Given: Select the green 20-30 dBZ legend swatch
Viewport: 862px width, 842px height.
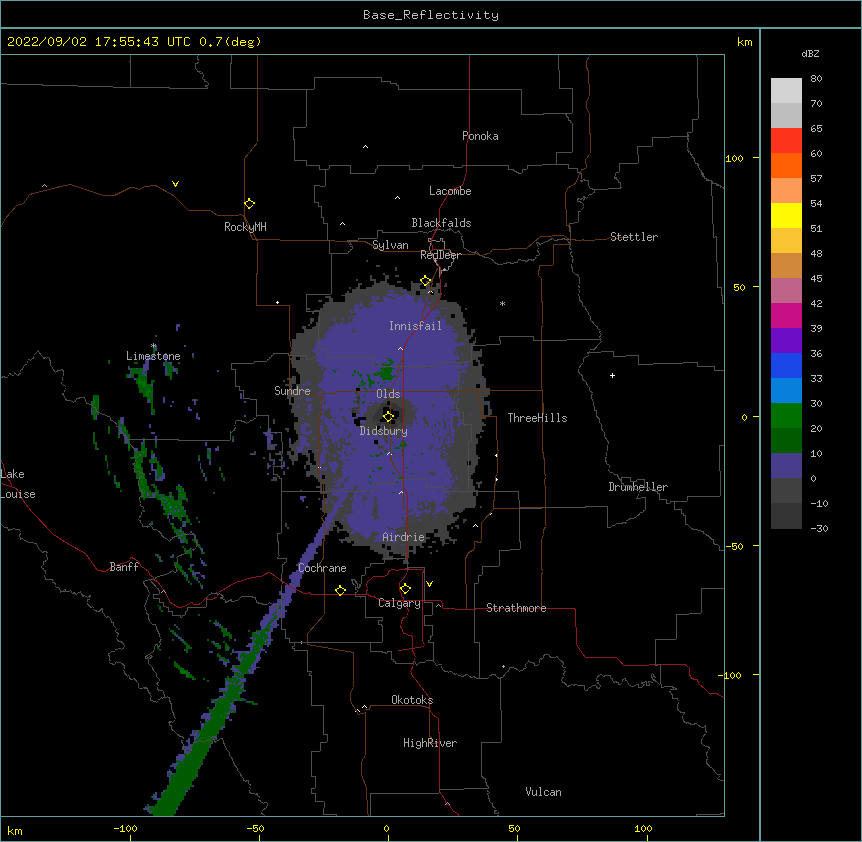Looking at the screenshot, I should [786, 416].
